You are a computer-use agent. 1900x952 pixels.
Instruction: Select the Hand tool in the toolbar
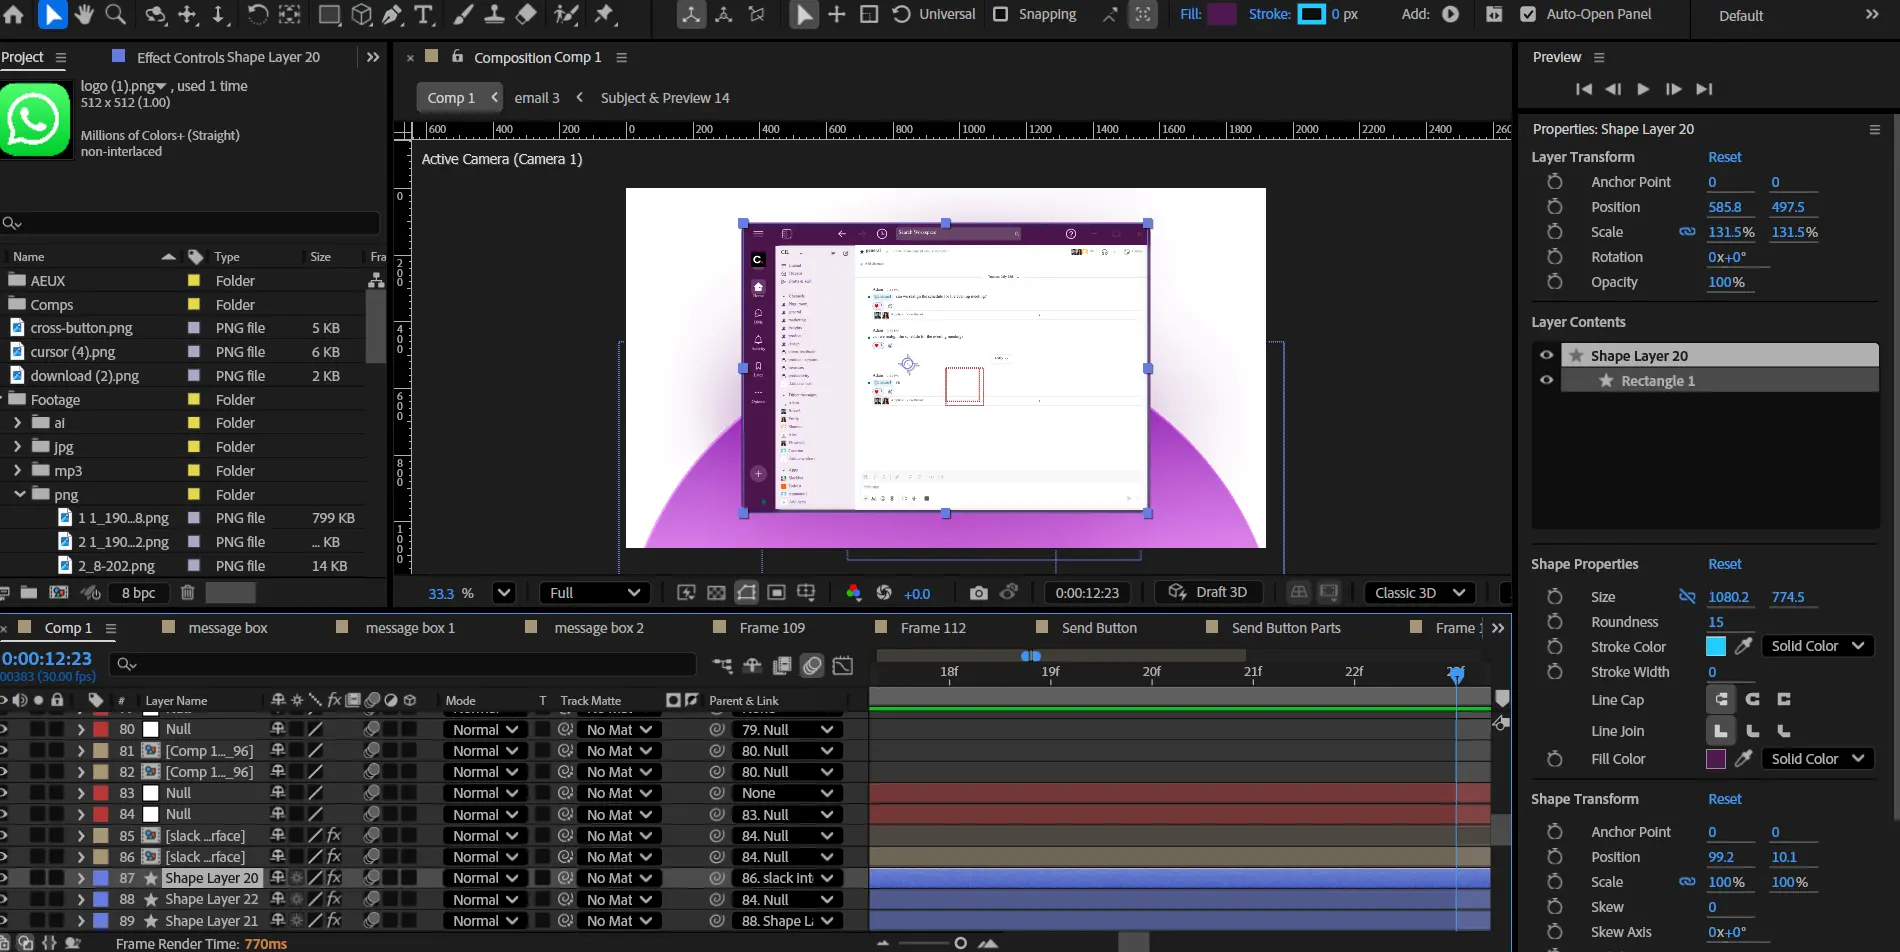(x=84, y=14)
